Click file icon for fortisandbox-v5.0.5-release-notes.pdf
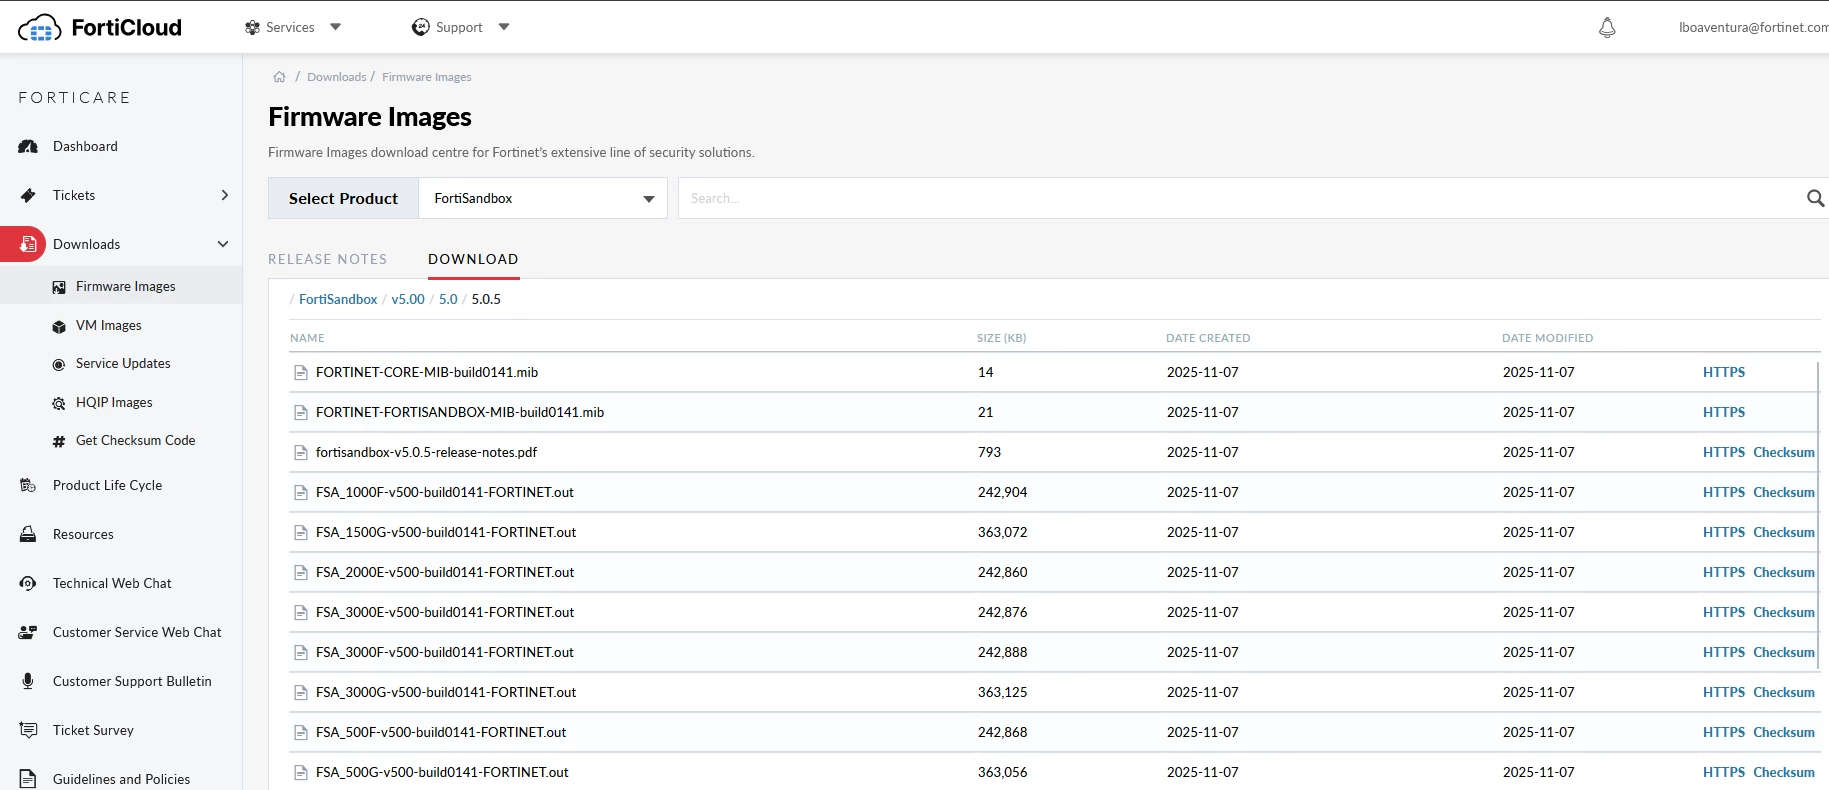Viewport: 1829px width, 790px height. pos(300,452)
